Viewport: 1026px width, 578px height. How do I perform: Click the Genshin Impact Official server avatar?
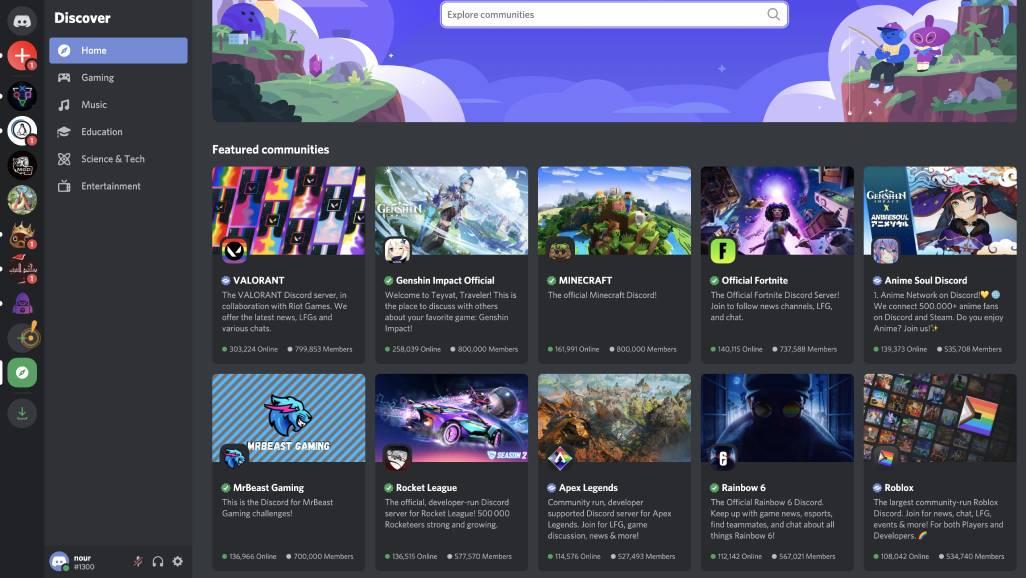click(397, 250)
